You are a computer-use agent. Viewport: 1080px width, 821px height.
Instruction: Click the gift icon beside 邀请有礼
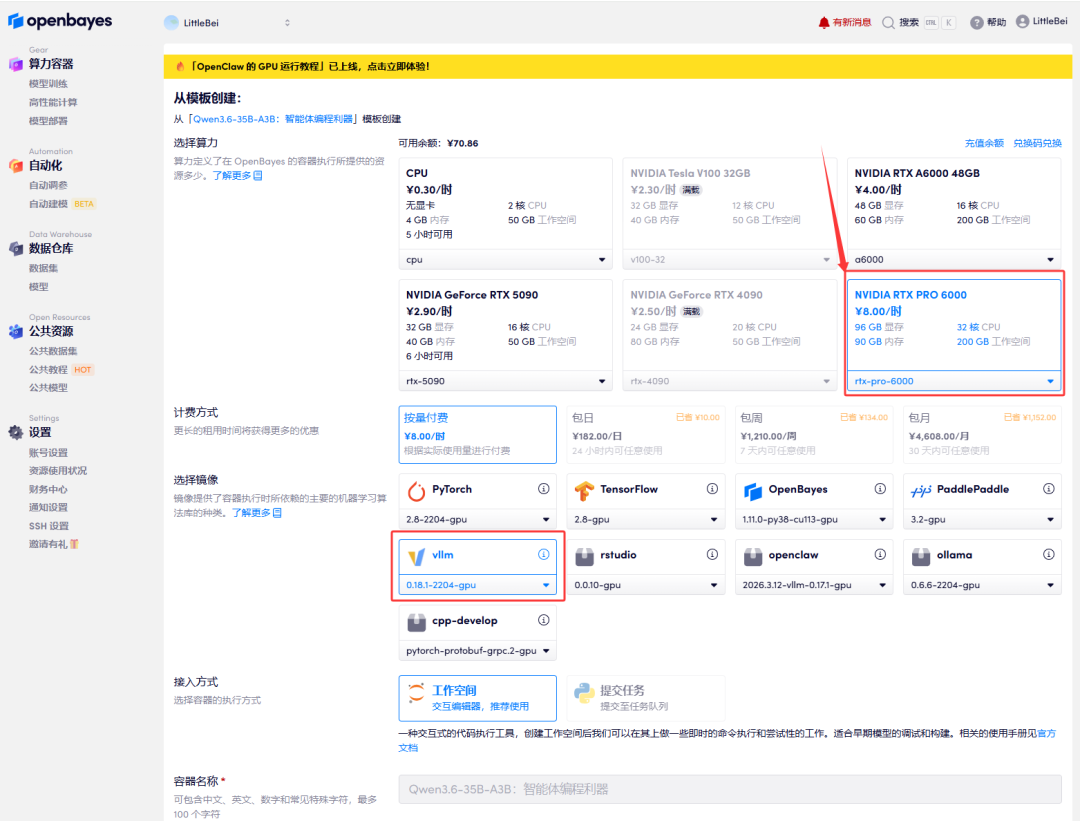[74, 544]
